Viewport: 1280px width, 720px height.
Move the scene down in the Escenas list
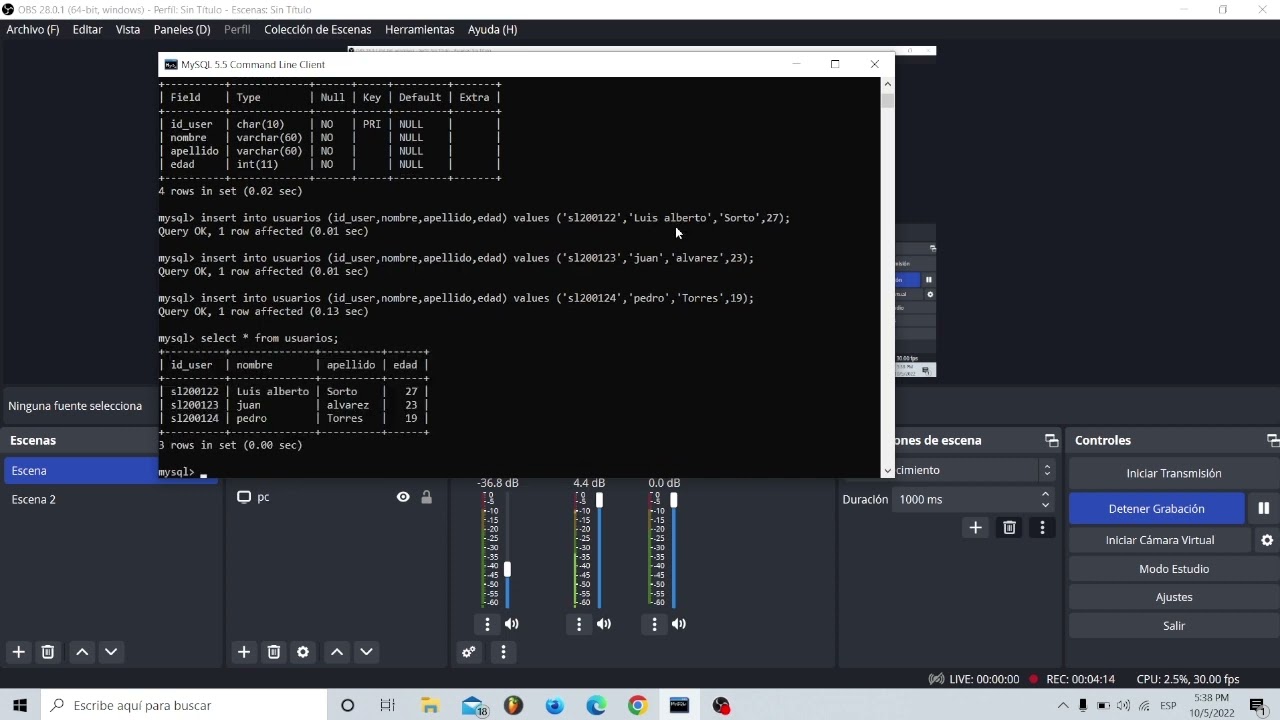pos(111,652)
